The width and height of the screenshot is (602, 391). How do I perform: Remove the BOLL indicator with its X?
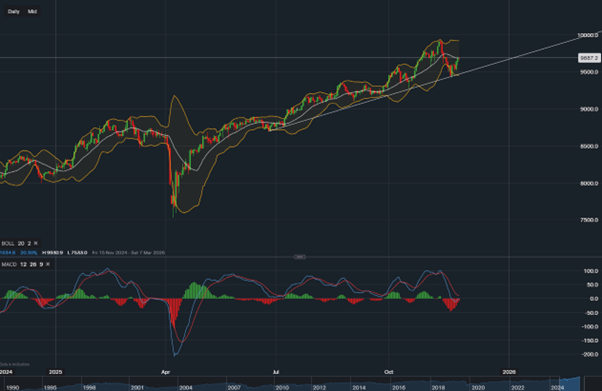[36, 243]
